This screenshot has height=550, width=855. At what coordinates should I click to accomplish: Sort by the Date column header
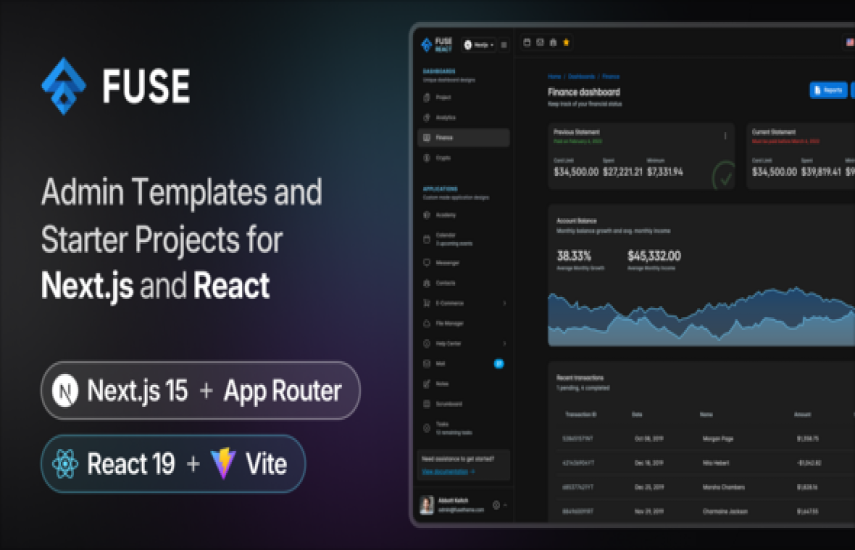point(637,415)
